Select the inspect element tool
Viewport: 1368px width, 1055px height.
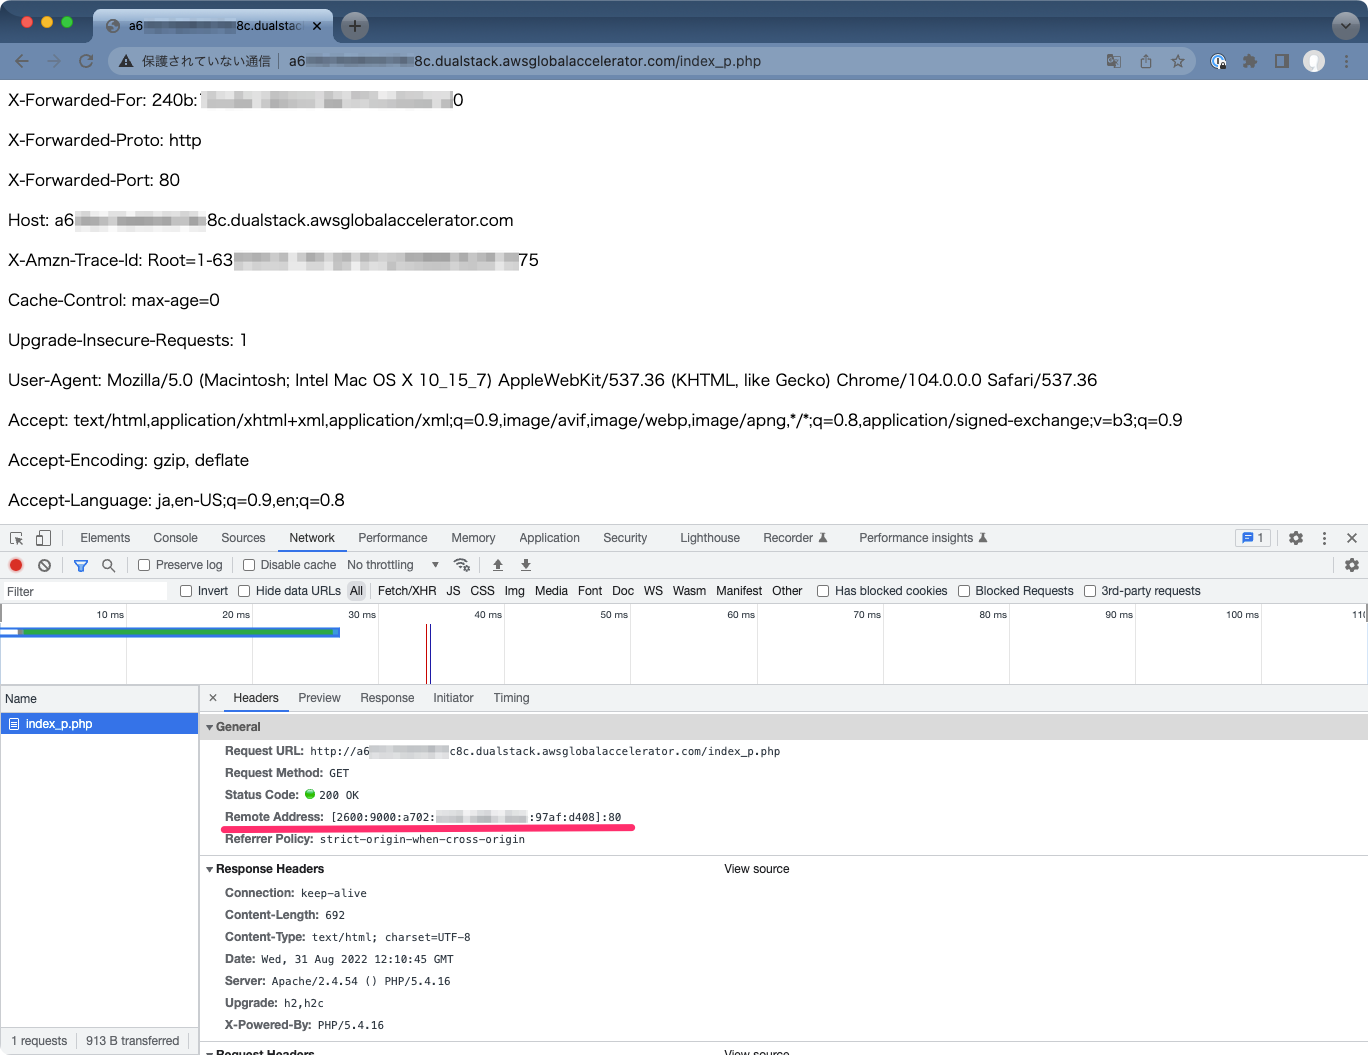click(x=16, y=538)
